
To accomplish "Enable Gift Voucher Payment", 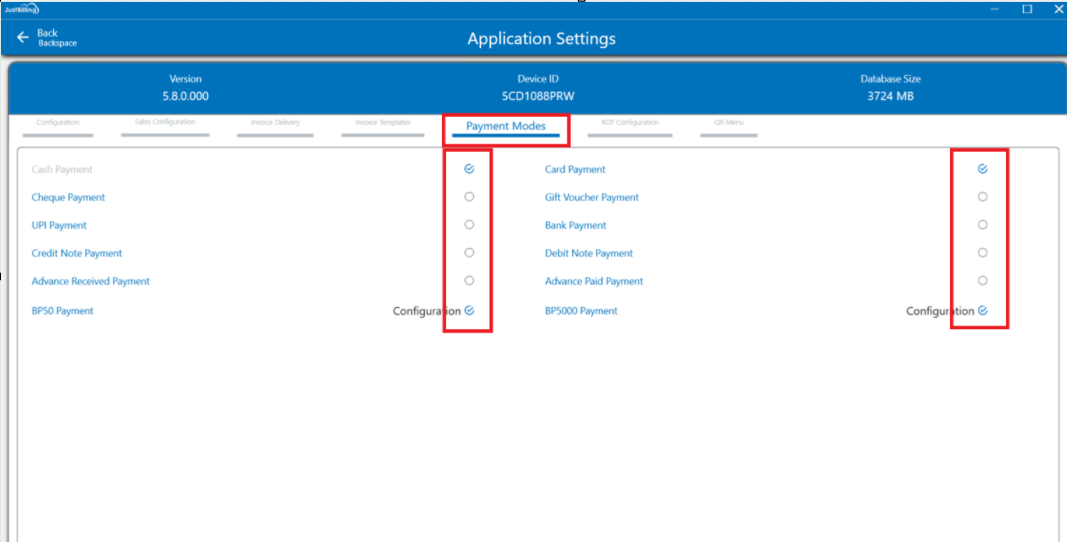I will point(983,197).
